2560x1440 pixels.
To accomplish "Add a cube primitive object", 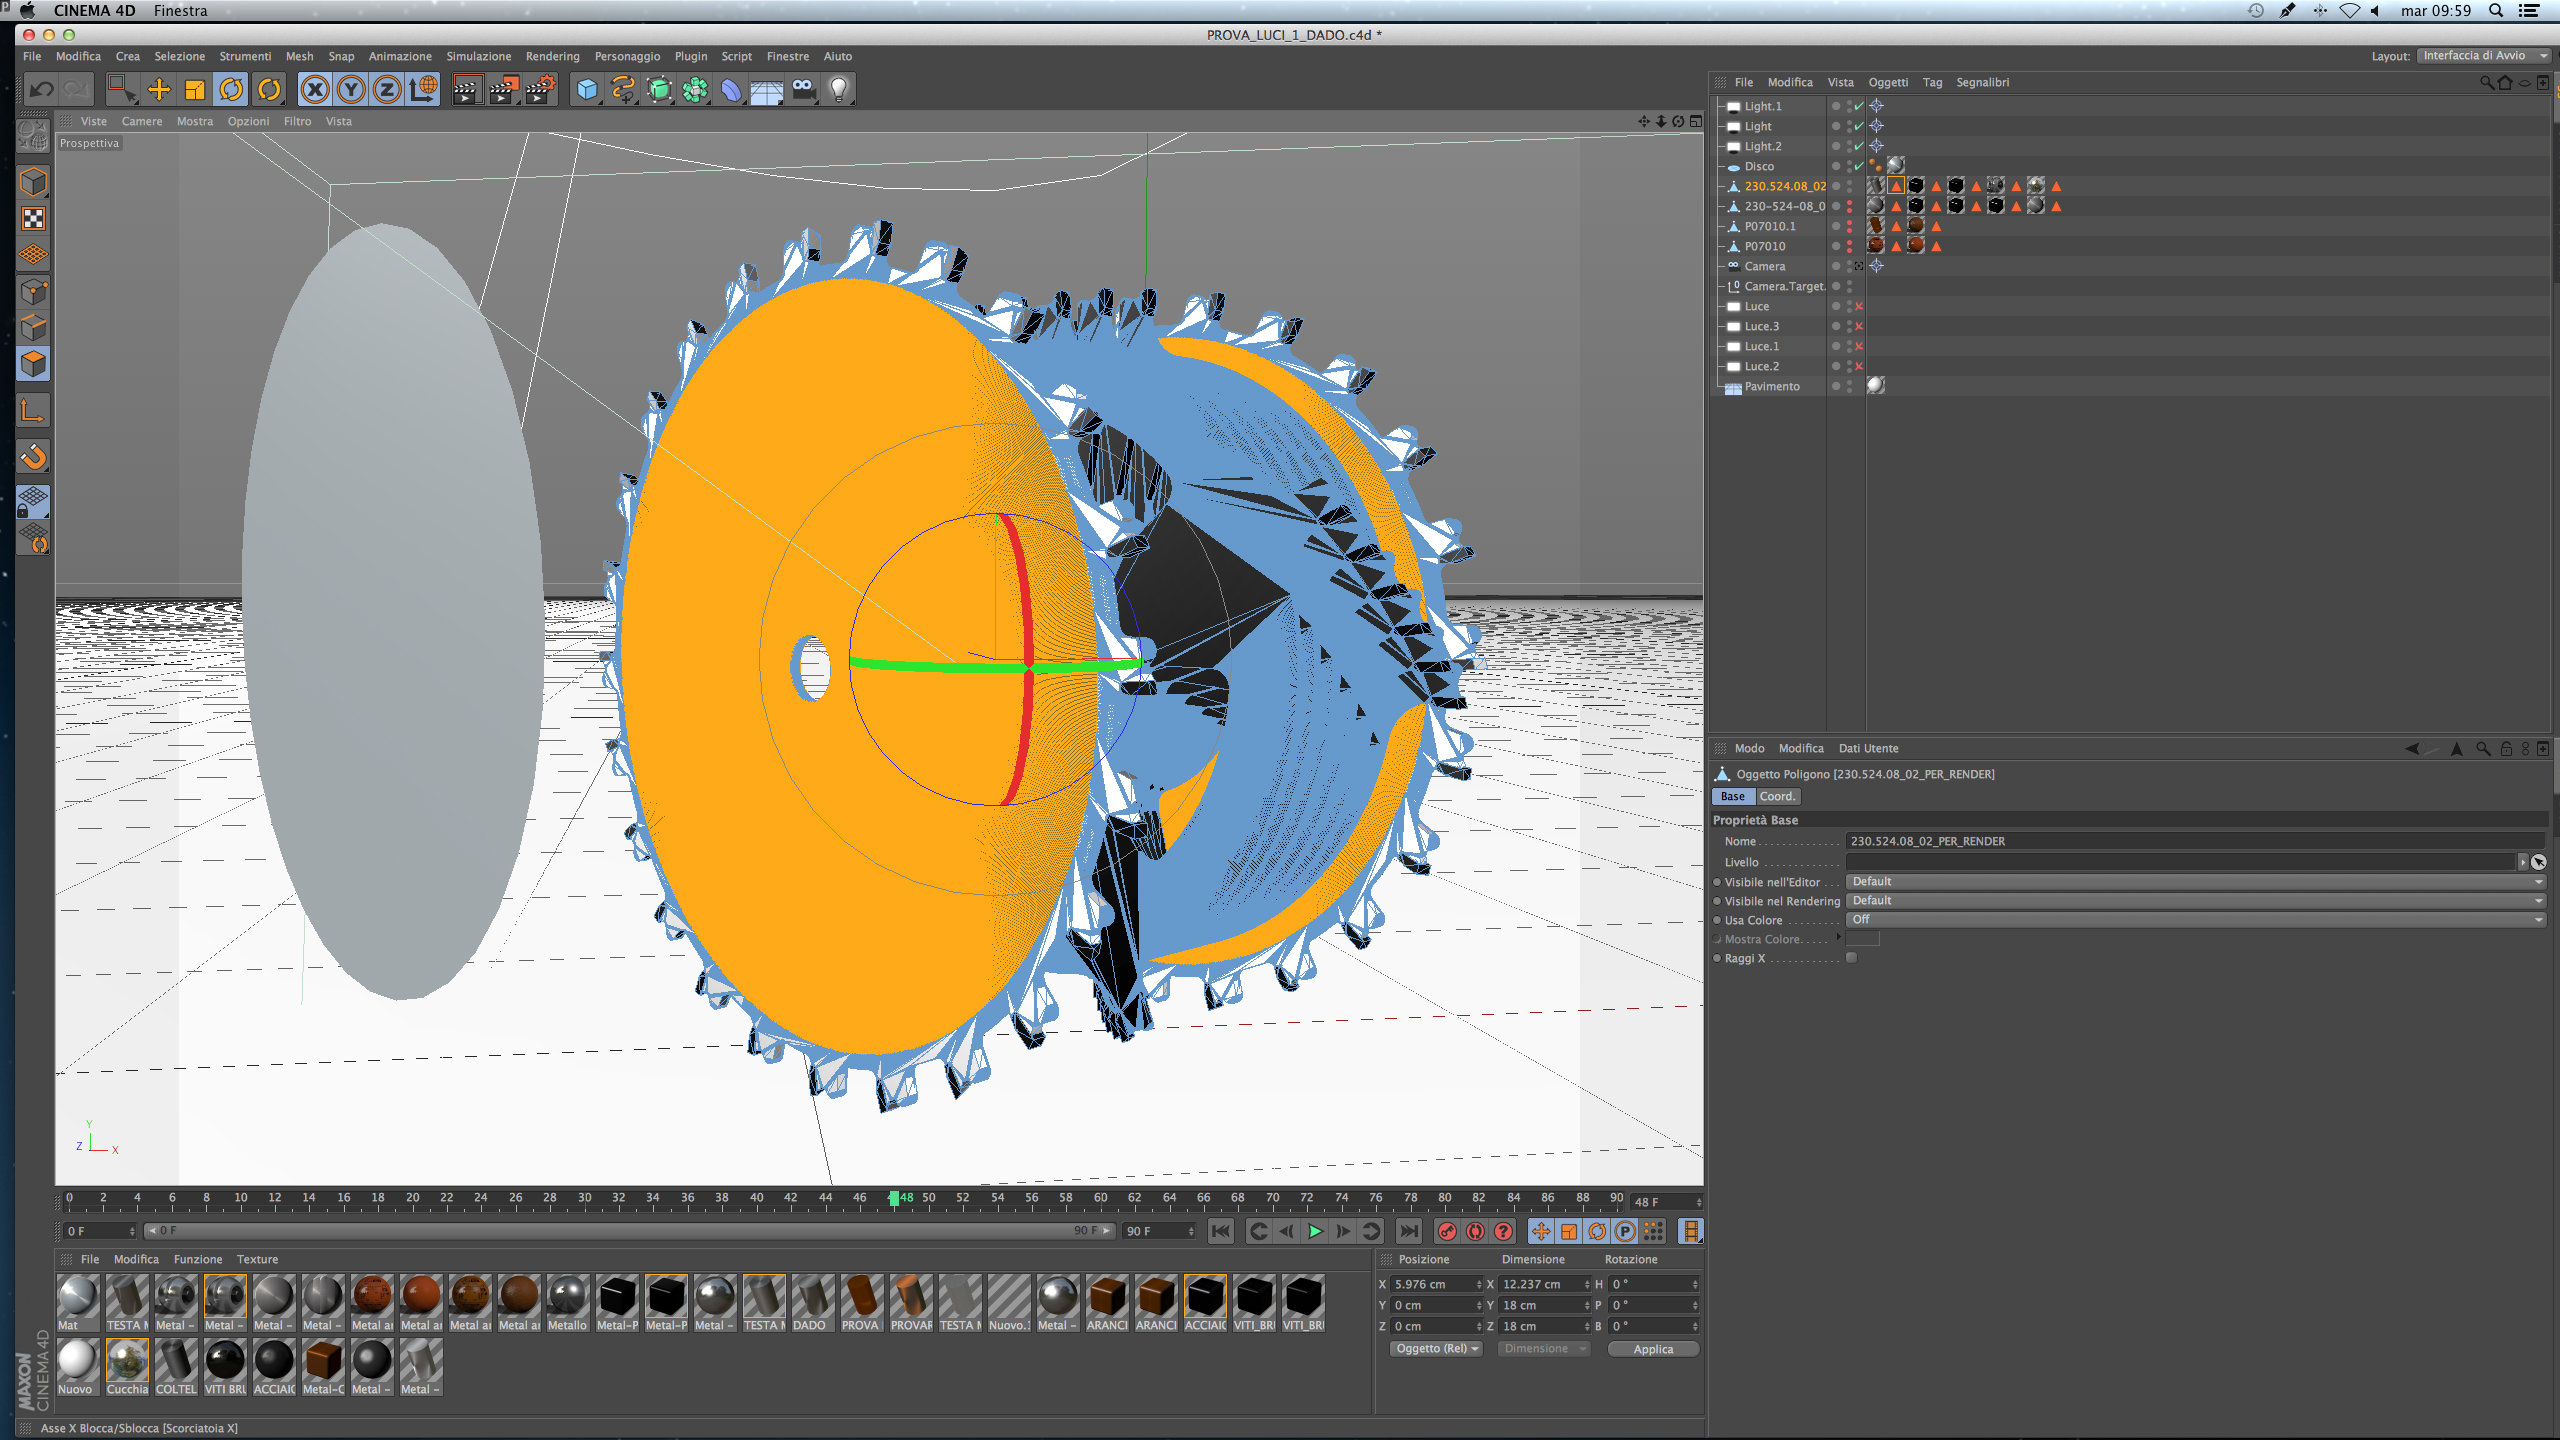I will [587, 90].
